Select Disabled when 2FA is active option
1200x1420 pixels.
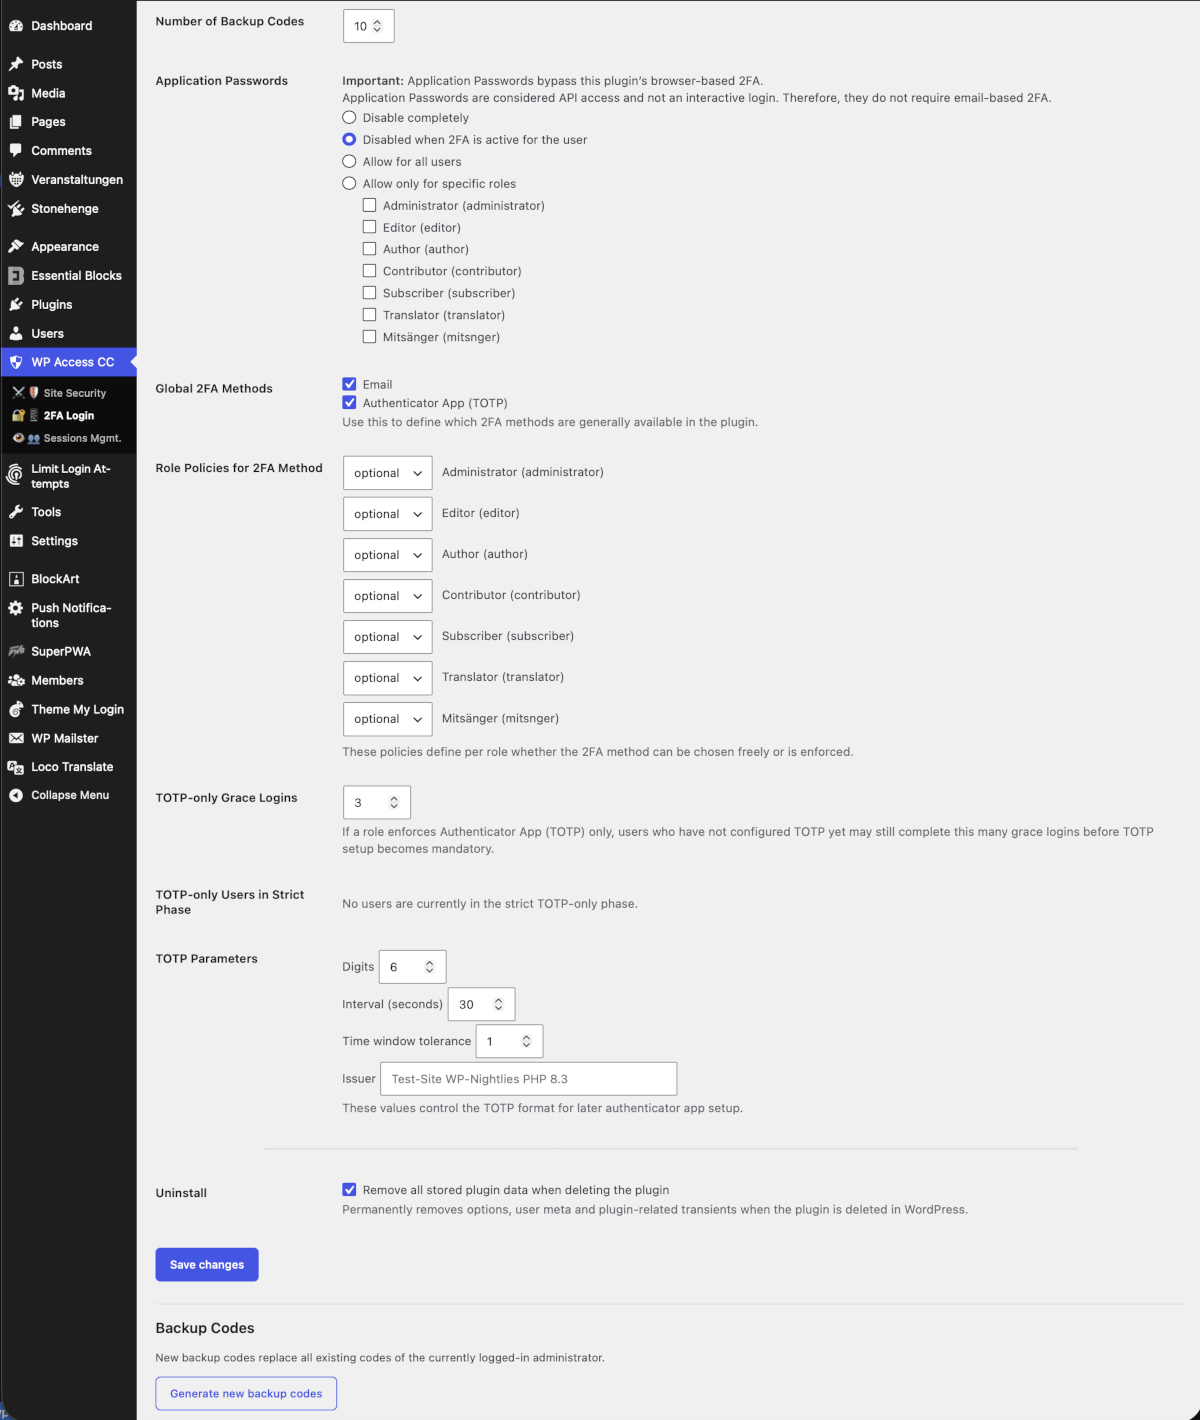pos(349,140)
